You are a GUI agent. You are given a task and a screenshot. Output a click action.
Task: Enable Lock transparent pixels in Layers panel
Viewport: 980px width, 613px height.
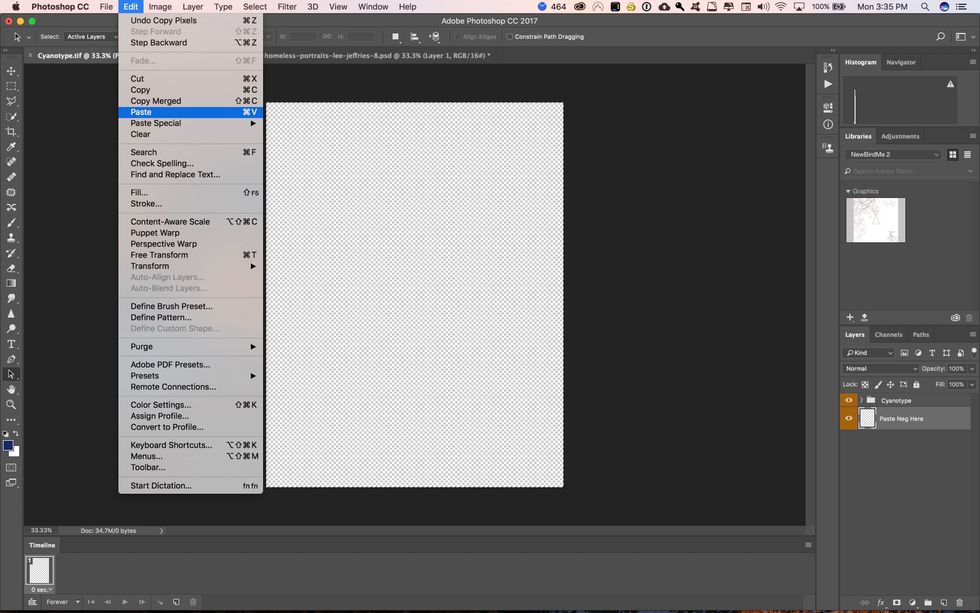click(x=864, y=384)
